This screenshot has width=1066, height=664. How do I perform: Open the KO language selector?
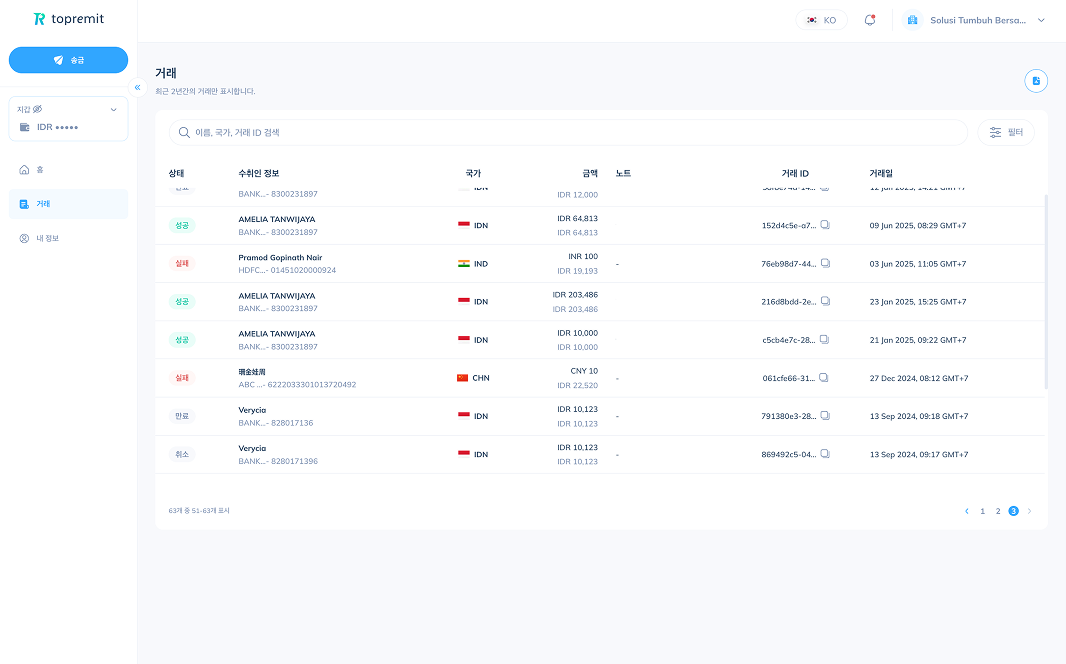821,20
